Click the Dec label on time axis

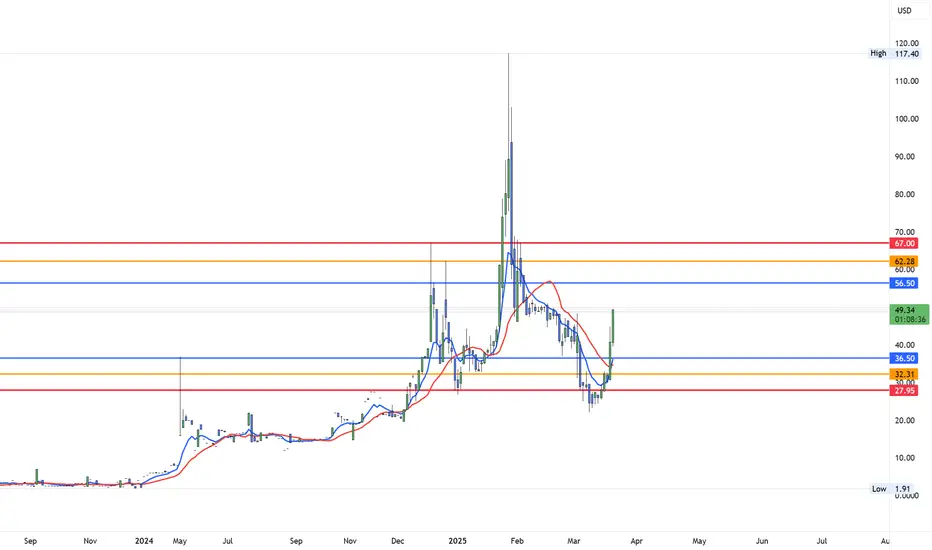pyautogui.click(x=398, y=541)
